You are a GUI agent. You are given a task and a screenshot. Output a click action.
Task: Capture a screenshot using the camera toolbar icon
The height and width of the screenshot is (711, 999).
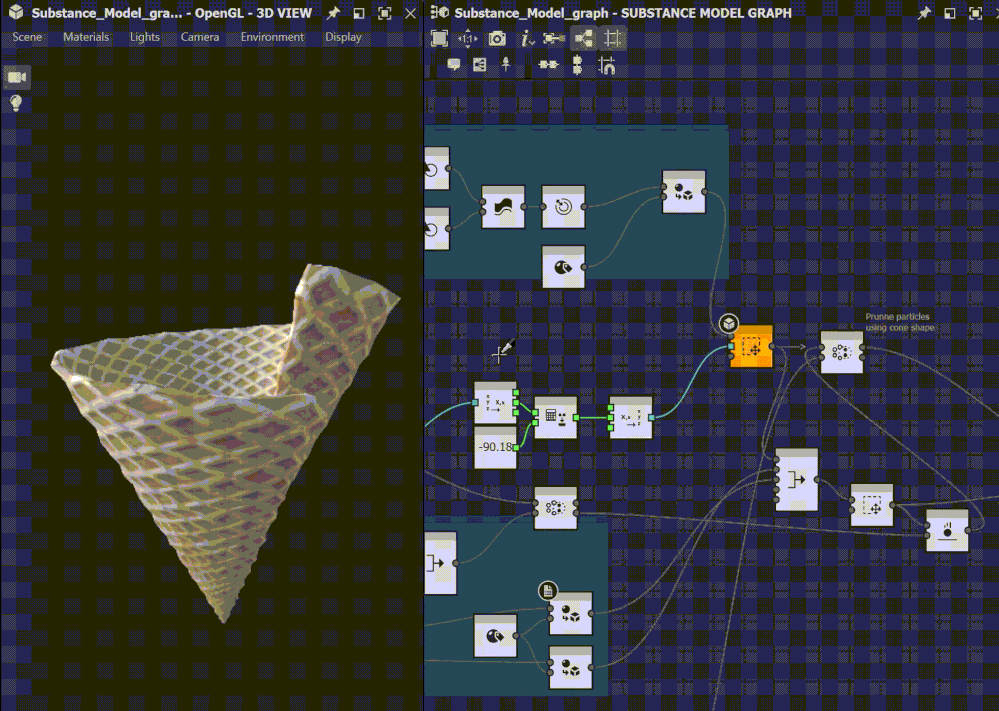point(496,38)
